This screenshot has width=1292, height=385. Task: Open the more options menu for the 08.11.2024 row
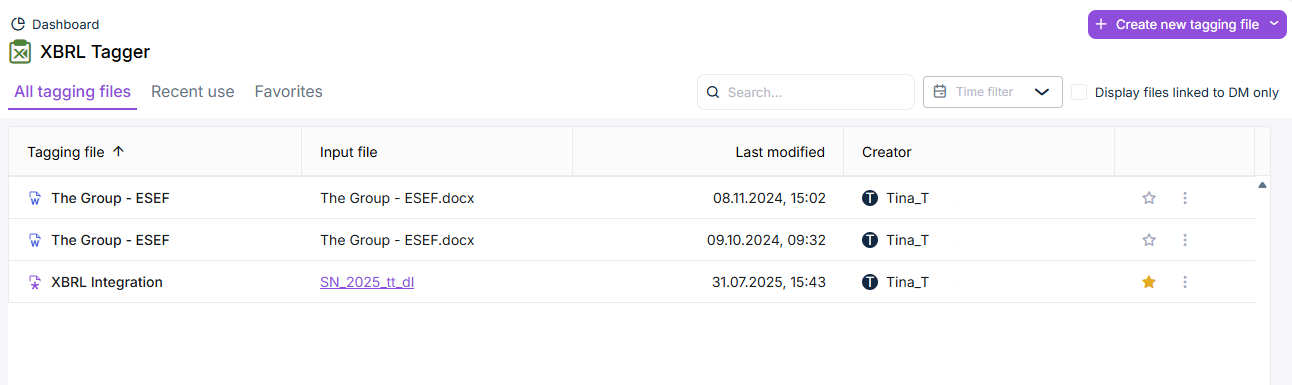[x=1185, y=198]
